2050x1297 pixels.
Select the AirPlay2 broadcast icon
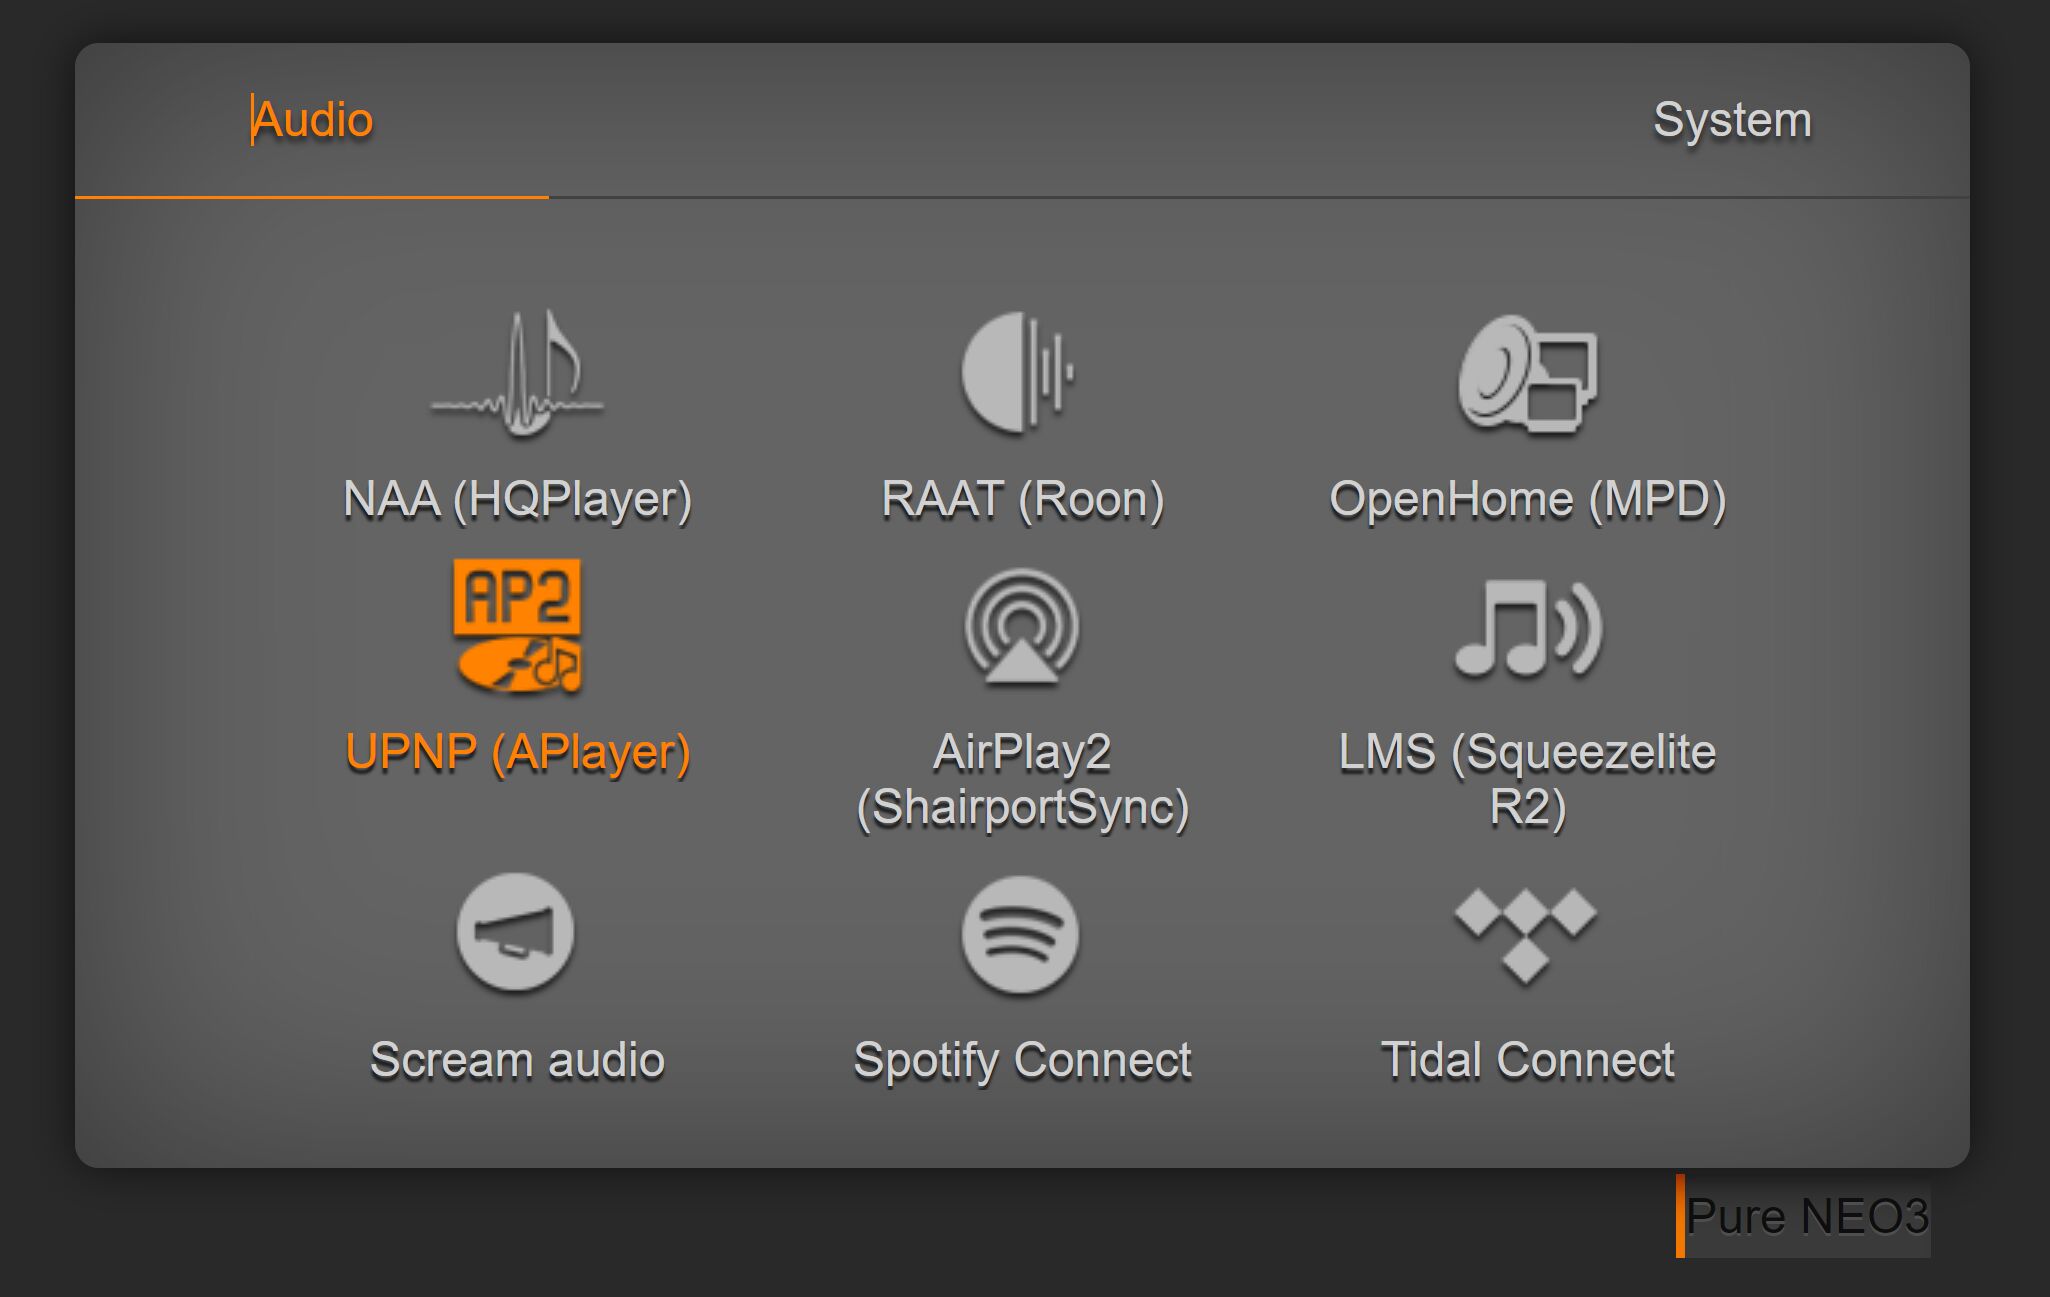[x=1021, y=627]
